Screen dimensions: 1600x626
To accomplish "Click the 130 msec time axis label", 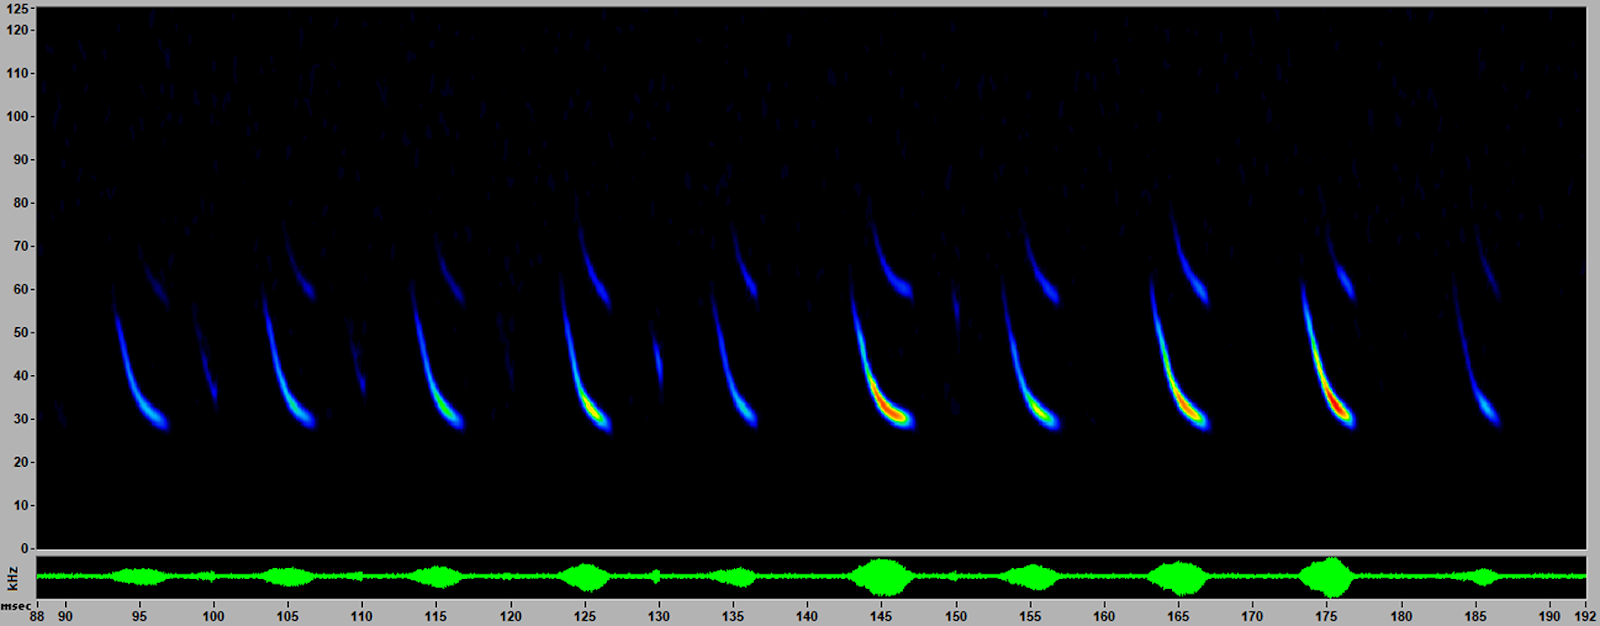I will pos(658,616).
